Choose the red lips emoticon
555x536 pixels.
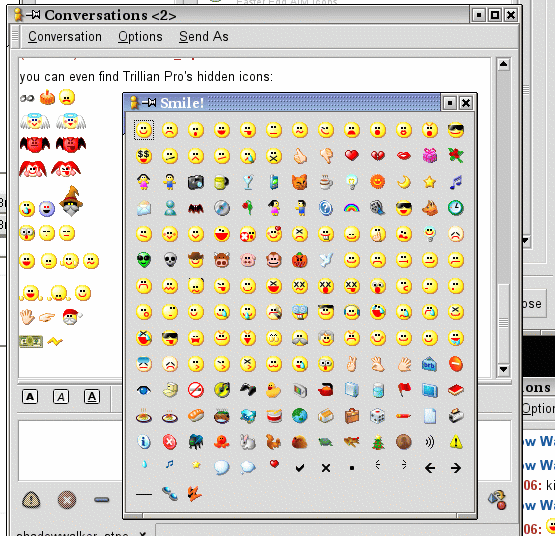tap(404, 156)
